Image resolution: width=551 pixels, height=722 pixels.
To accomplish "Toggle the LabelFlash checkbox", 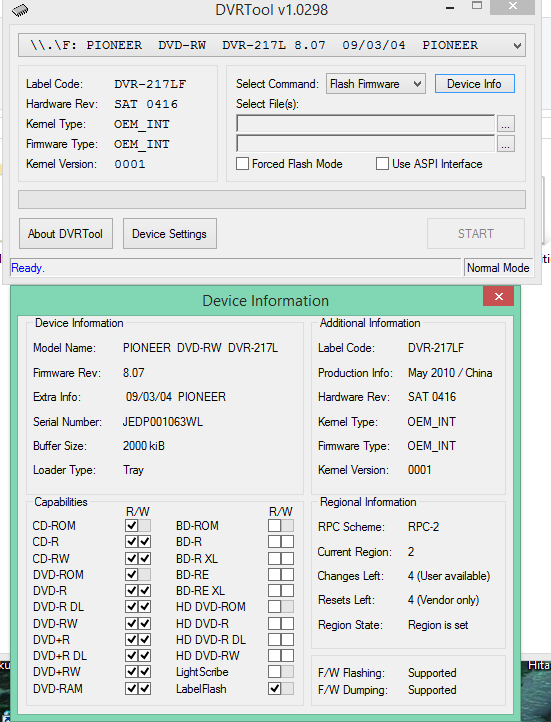I will [x=274, y=688].
